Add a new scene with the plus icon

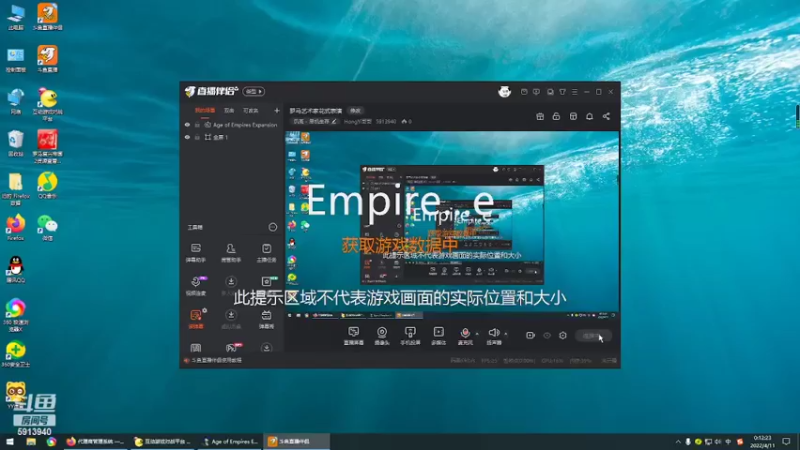click(x=277, y=111)
